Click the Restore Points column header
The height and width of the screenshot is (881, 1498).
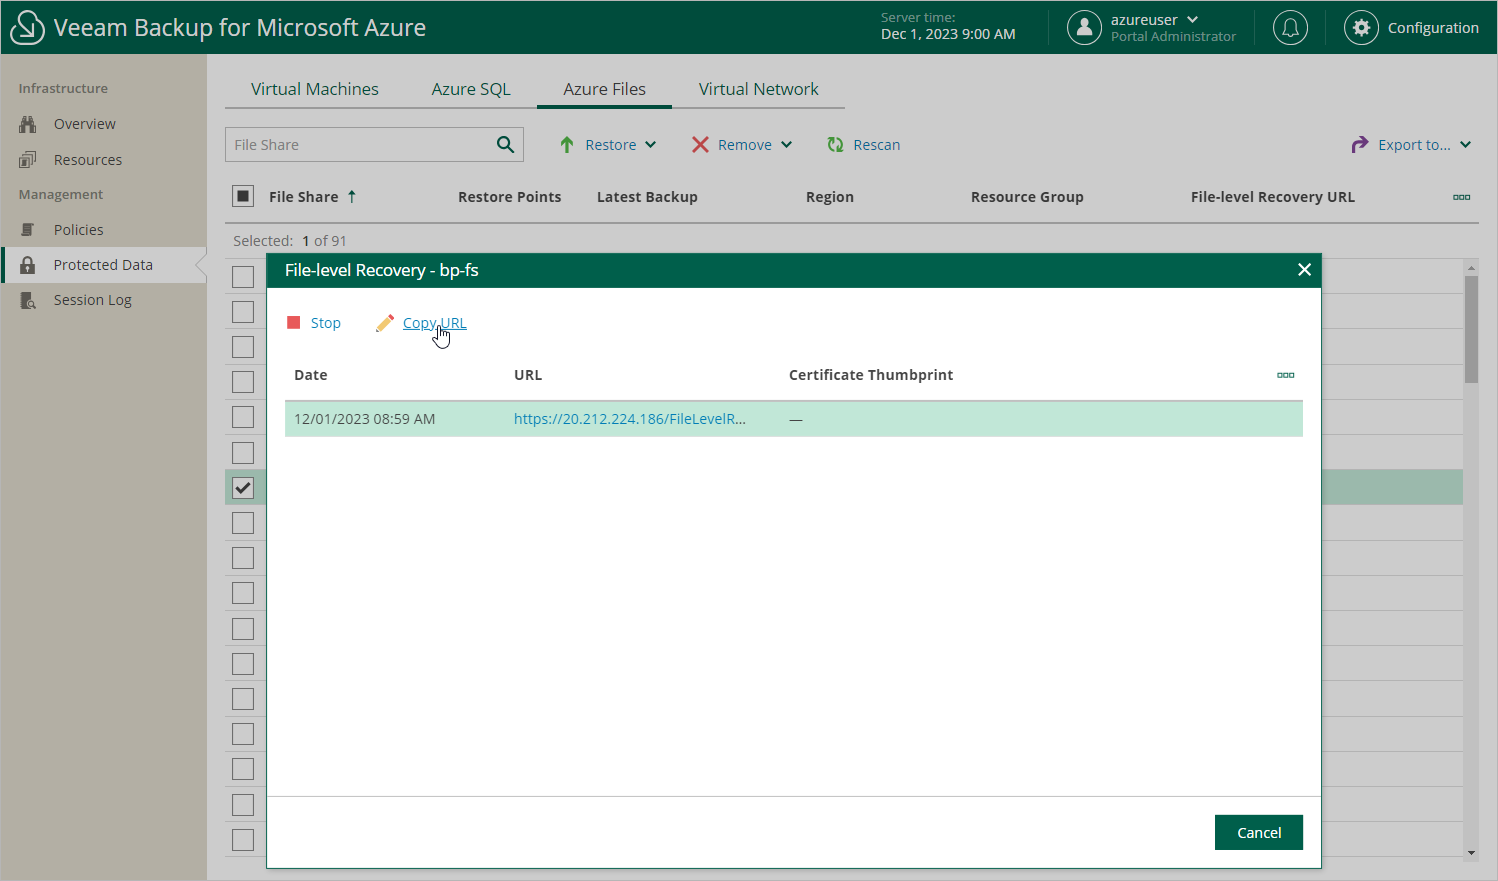point(510,197)
